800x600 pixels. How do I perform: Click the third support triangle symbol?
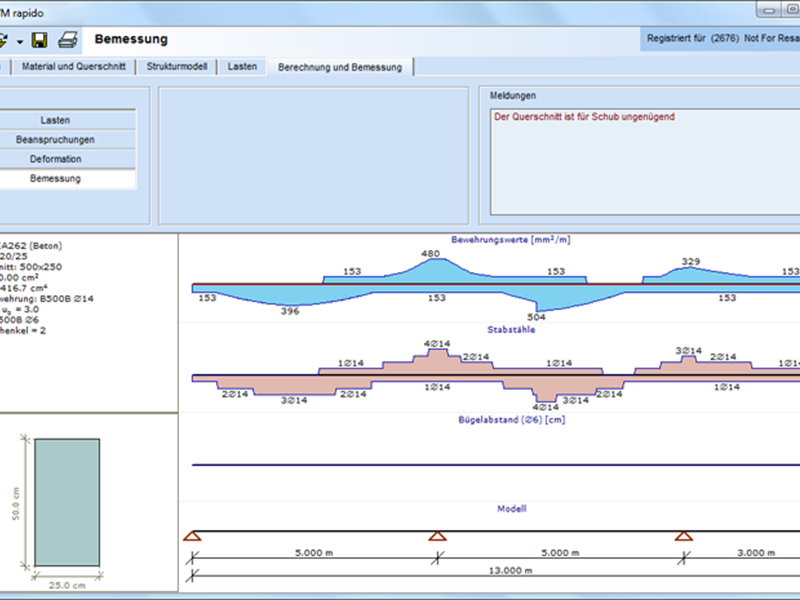(x=683, y=537)
